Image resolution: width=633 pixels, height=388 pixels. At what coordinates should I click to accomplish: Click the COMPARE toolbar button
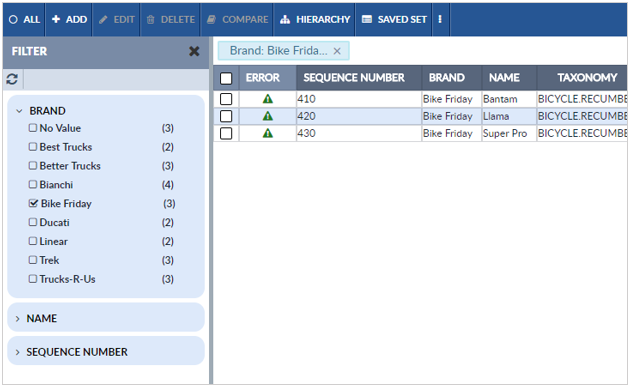pos(237,20)
